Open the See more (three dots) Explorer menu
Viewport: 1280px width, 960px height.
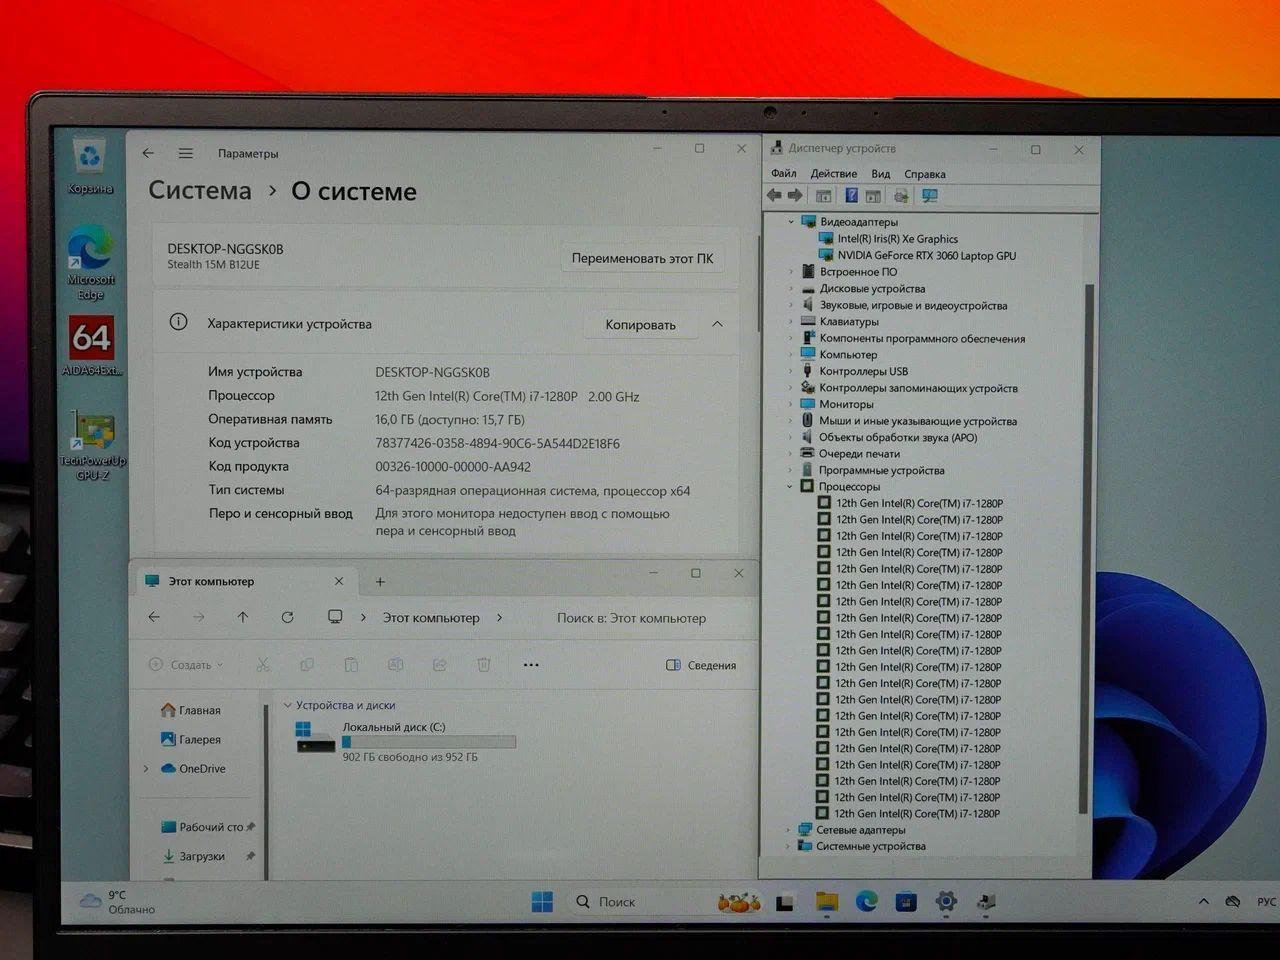[x=531, y=664]
